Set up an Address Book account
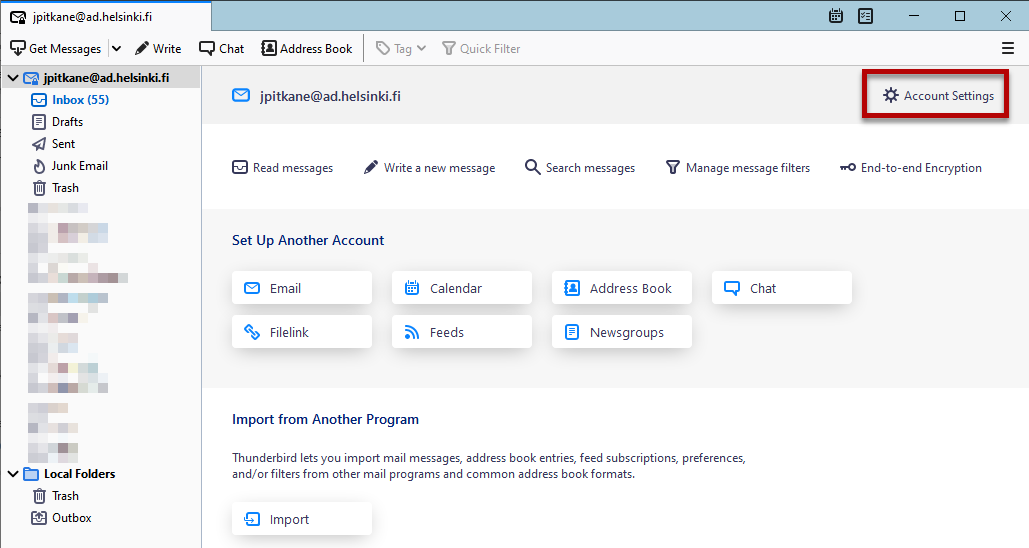Viewport: 1029px width, 548px height. pos(622,288)
